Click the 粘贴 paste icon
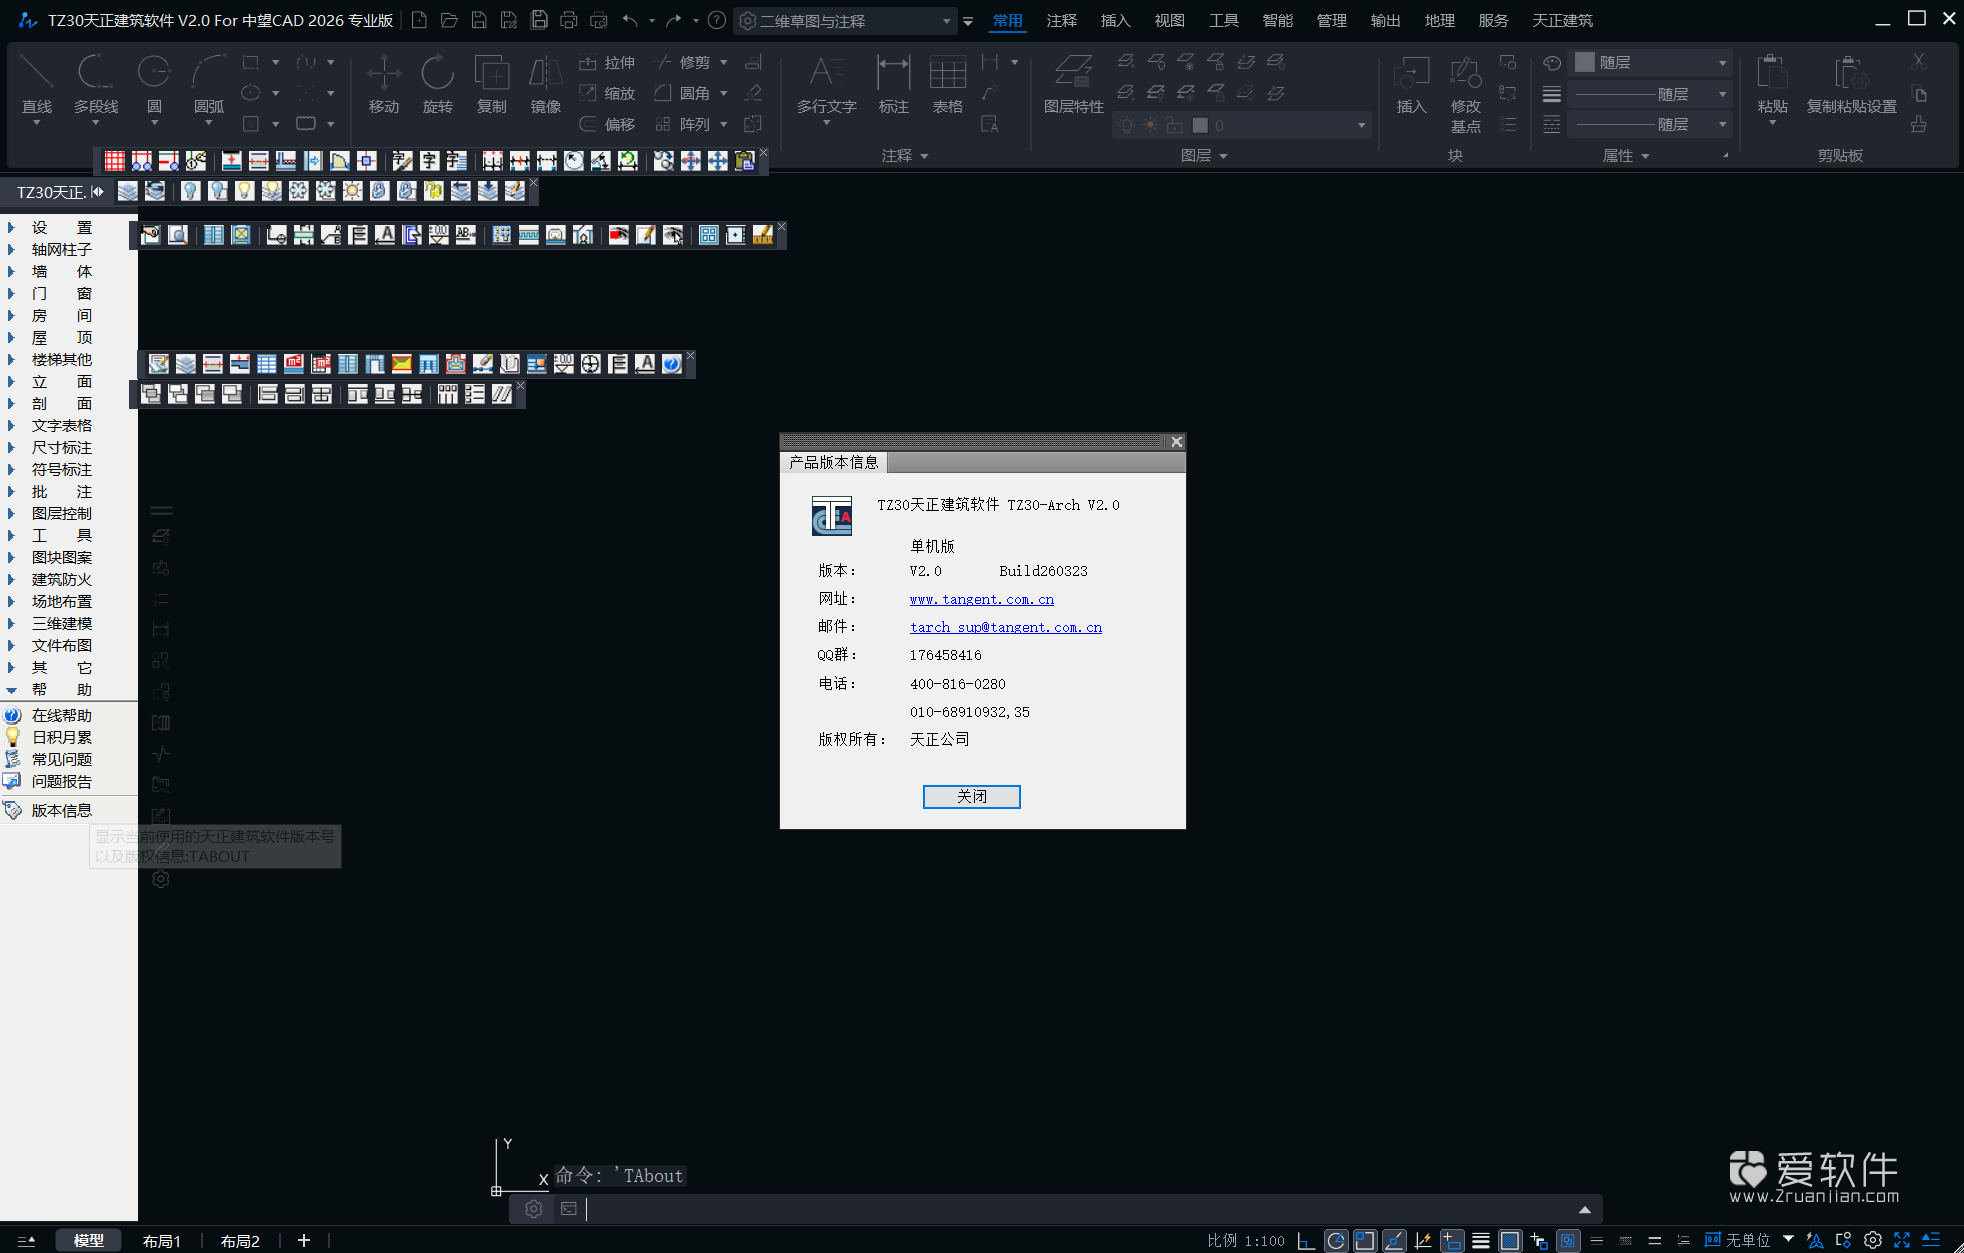This screenshot has width=1964, height=1253. (1772, 84)
